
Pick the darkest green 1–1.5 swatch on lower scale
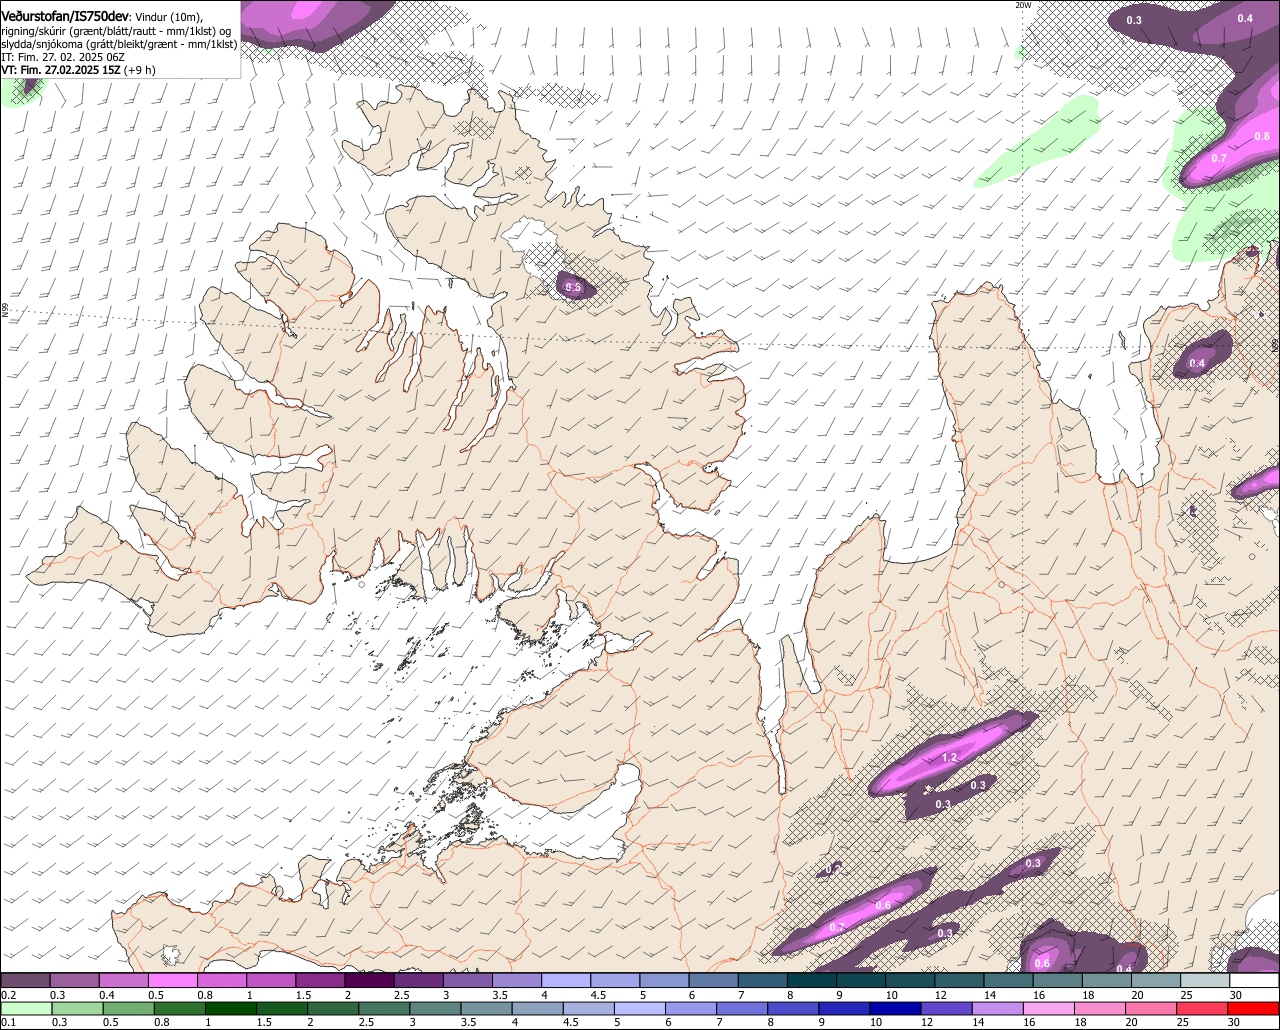pos(231,1008)
